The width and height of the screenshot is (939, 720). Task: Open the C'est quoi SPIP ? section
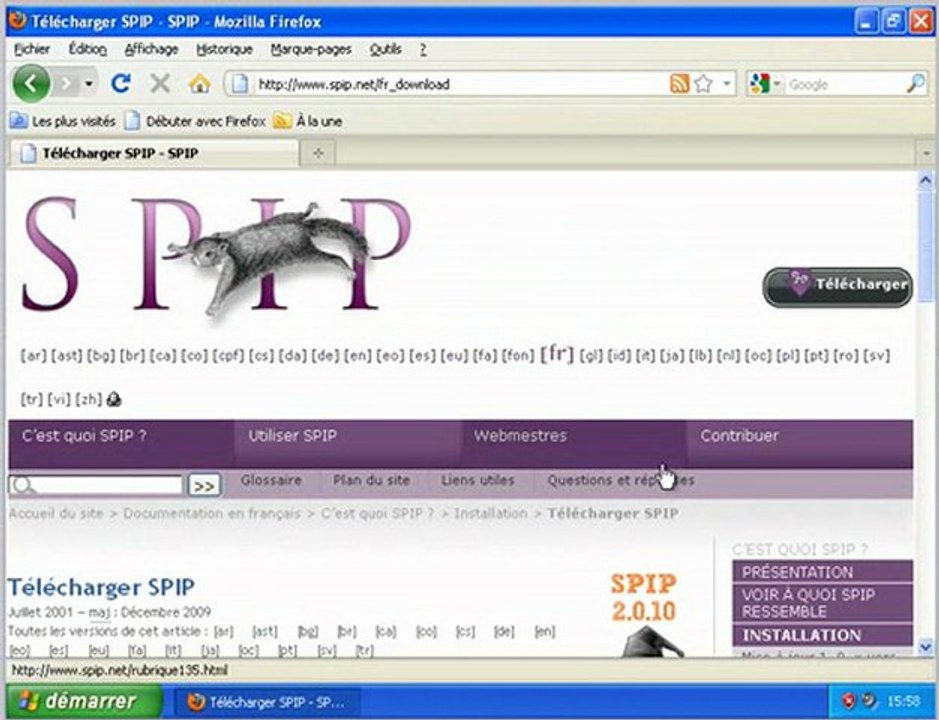(x=120, y=444)
